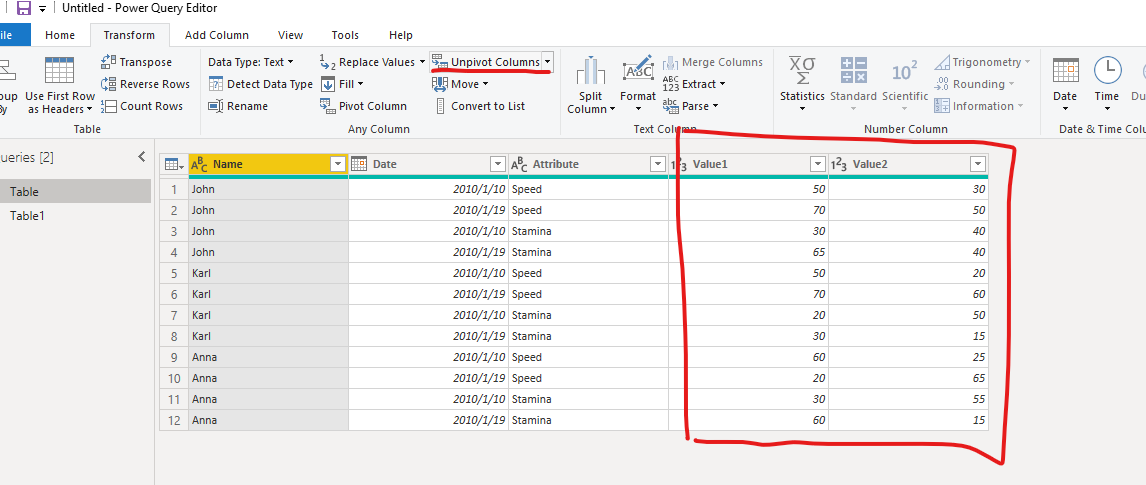Click Rename column button
Screen dimensions: 1146x485
point(238,106)
